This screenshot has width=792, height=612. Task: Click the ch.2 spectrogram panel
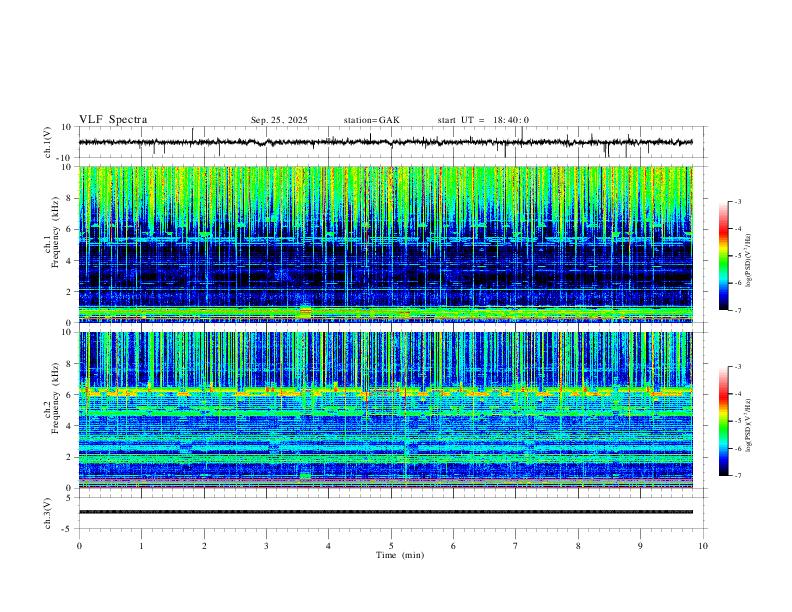coord(386,410)
